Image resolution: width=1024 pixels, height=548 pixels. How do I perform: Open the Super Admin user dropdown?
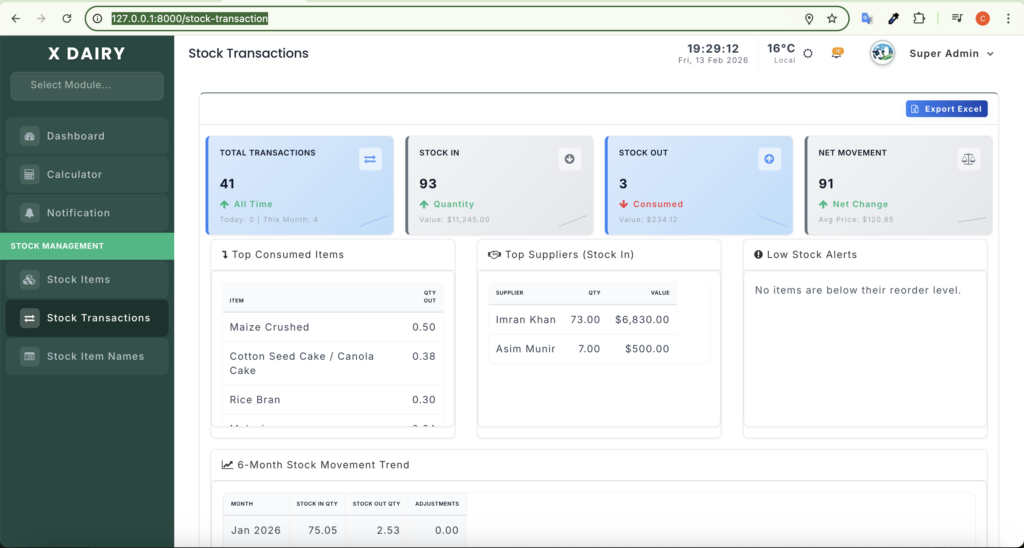pos(951,54)
